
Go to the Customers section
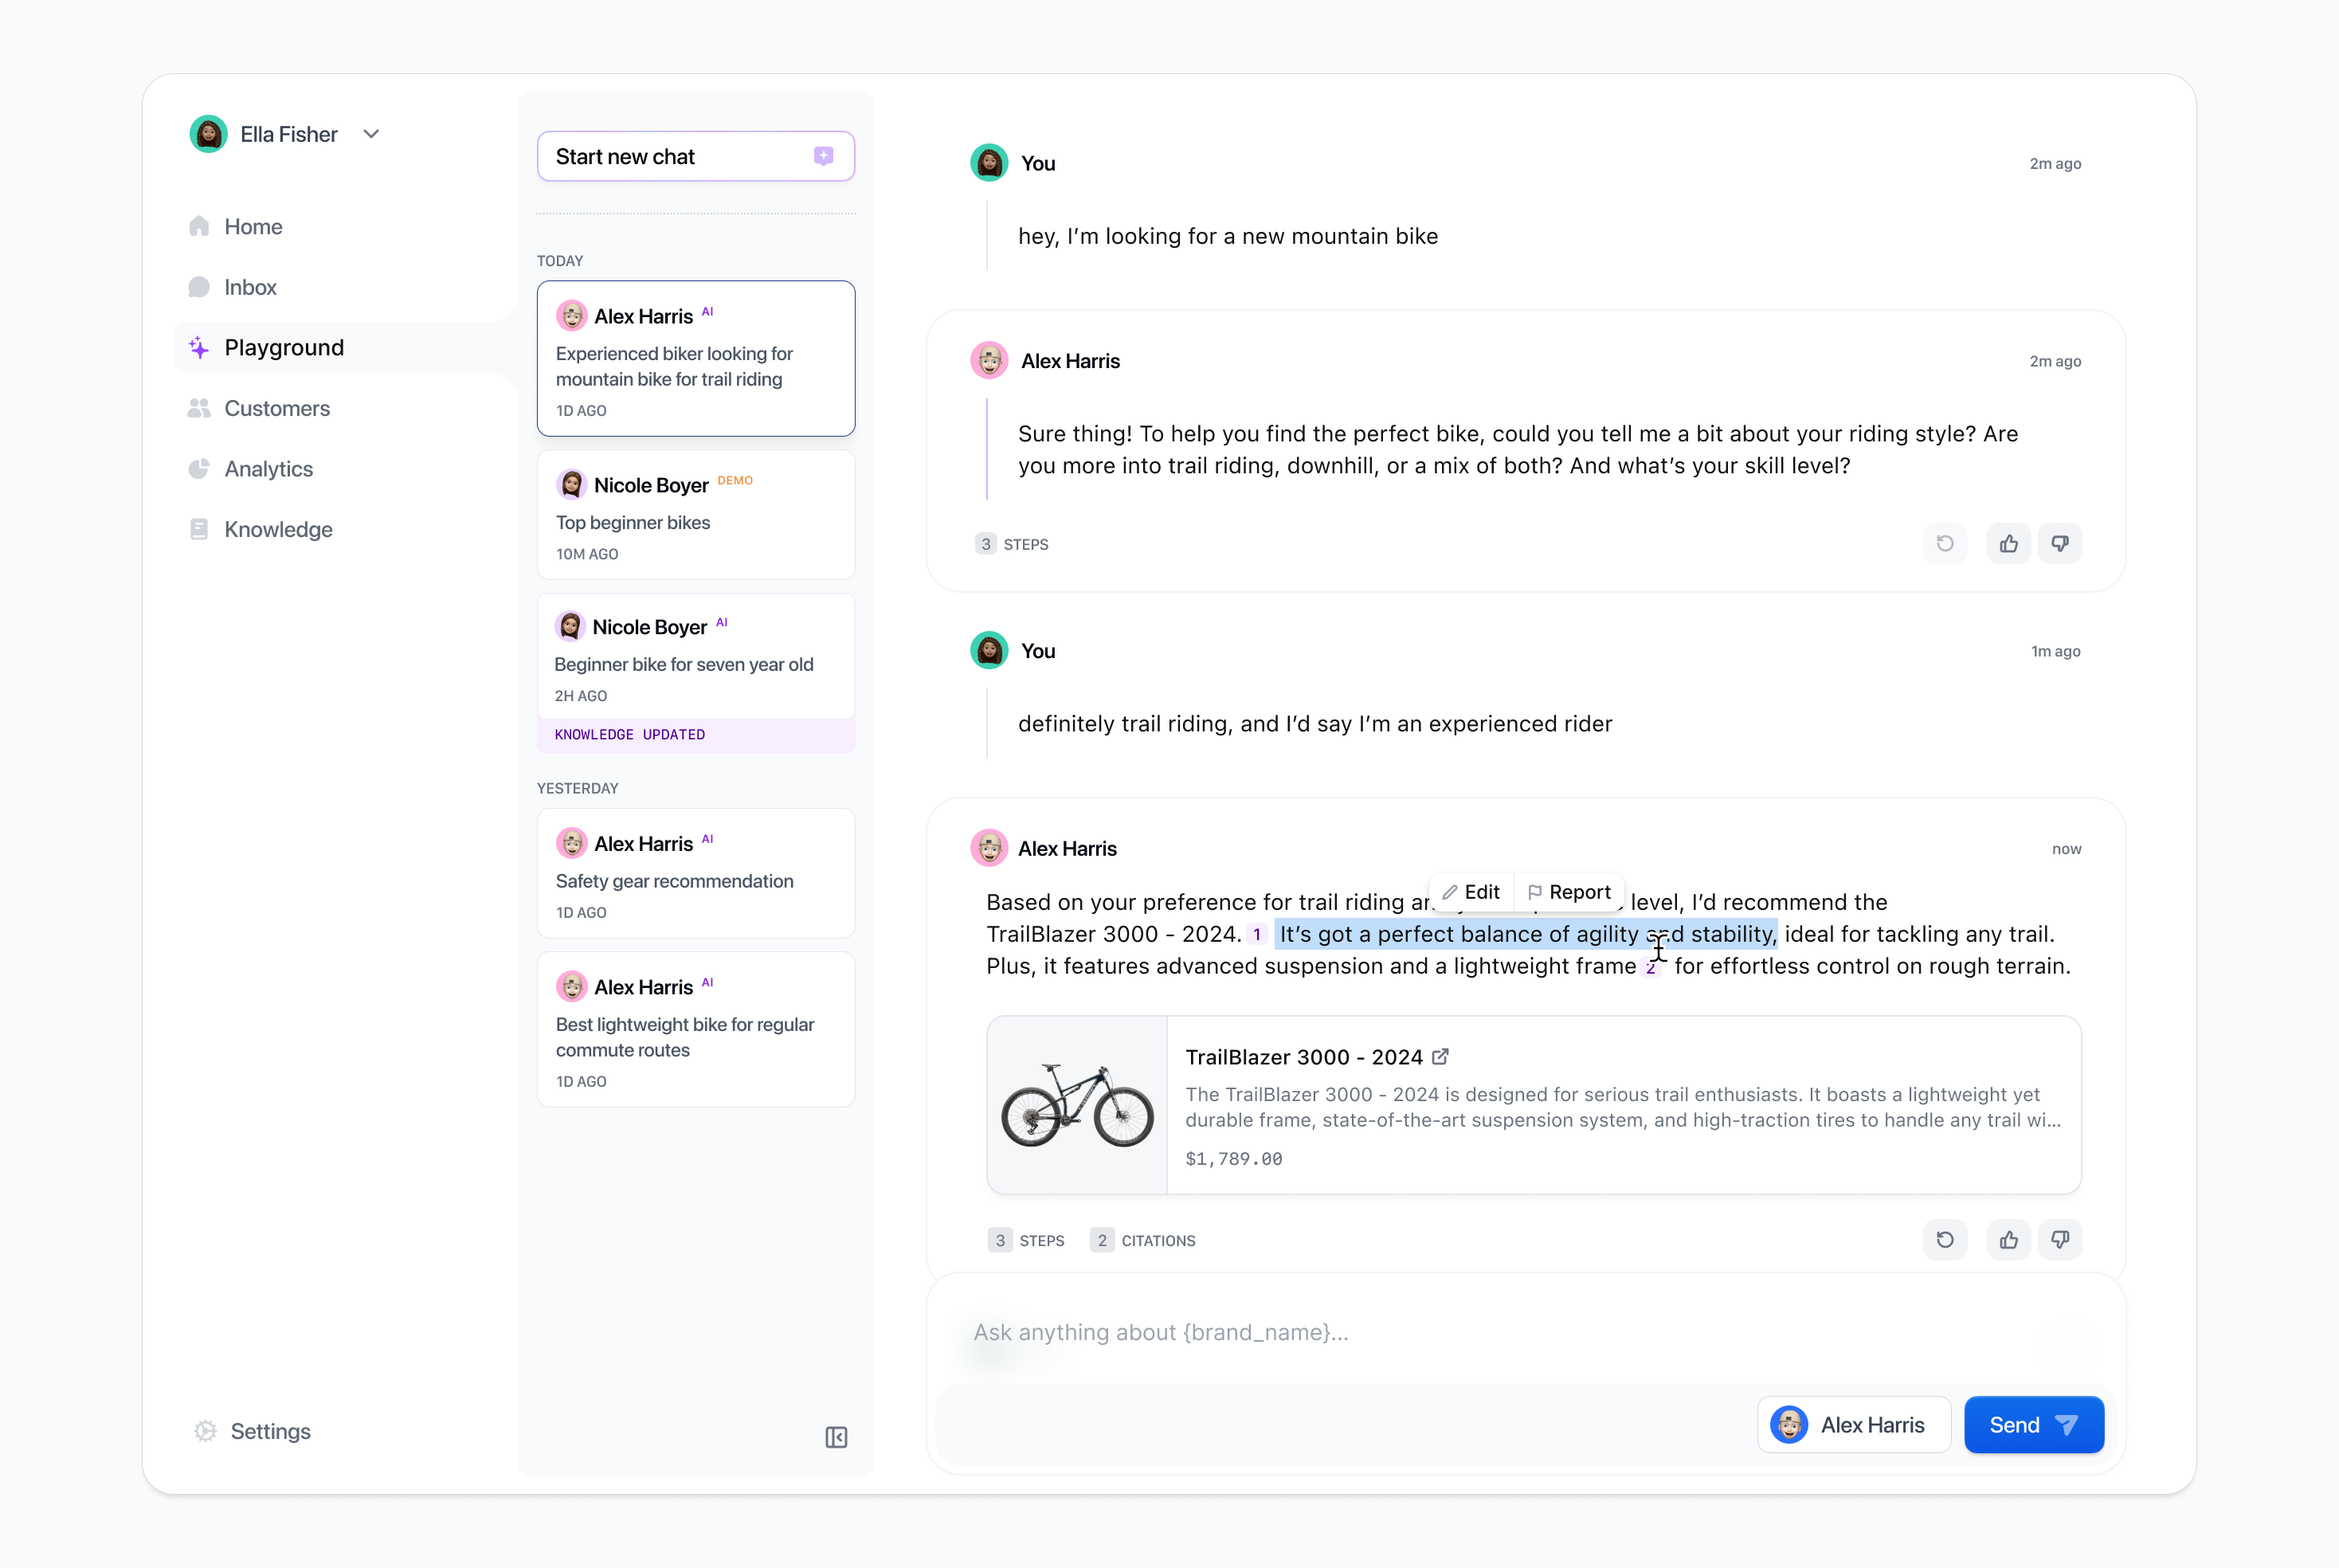(276, 408)
